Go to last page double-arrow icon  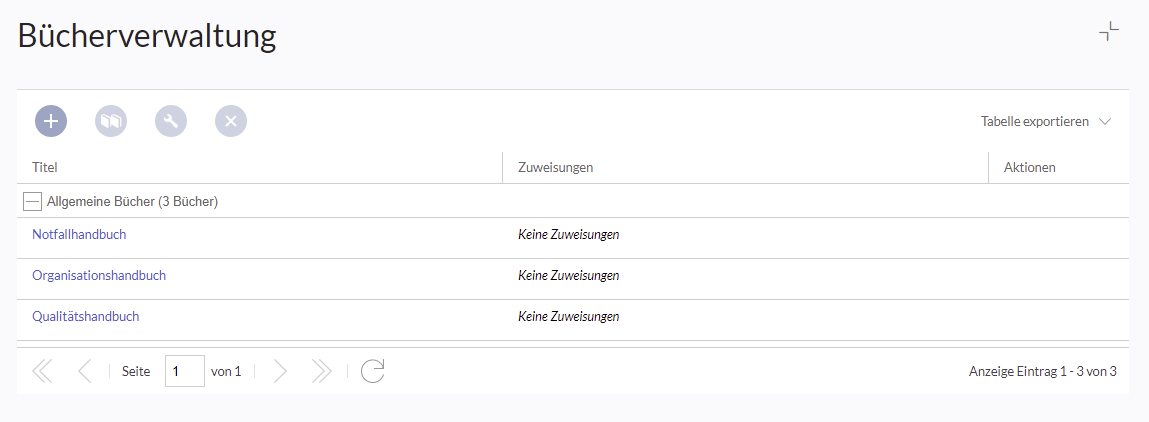pyautogui.click(x=321, y=371)
